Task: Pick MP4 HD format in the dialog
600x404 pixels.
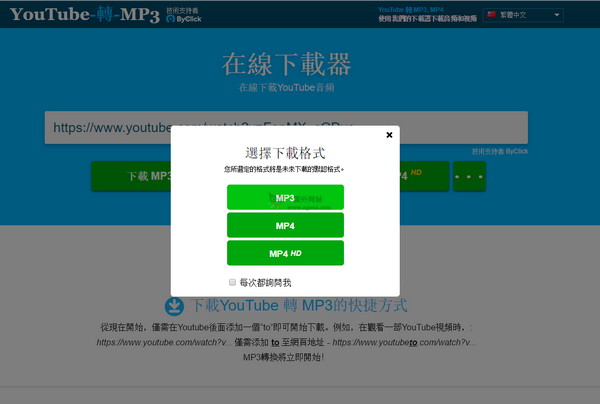Action: (285, 253)
